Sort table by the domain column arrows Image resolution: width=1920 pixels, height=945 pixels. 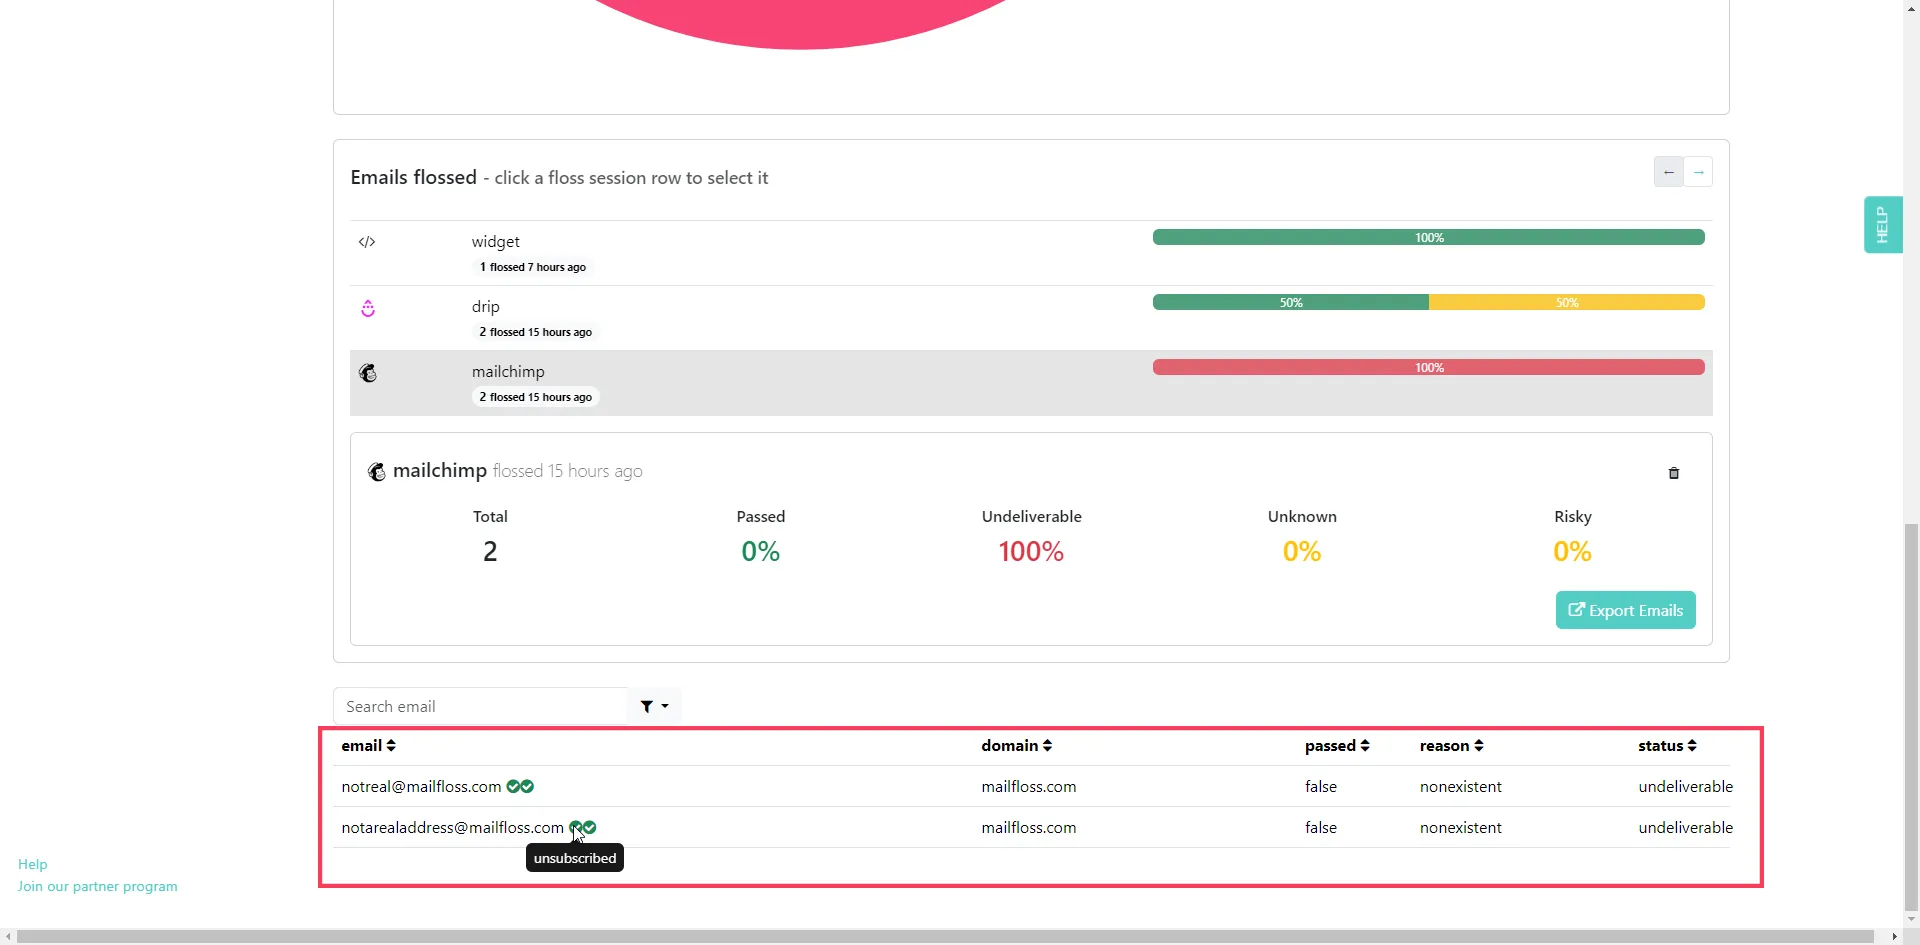pyautogui.click(x=1047, y=746)
